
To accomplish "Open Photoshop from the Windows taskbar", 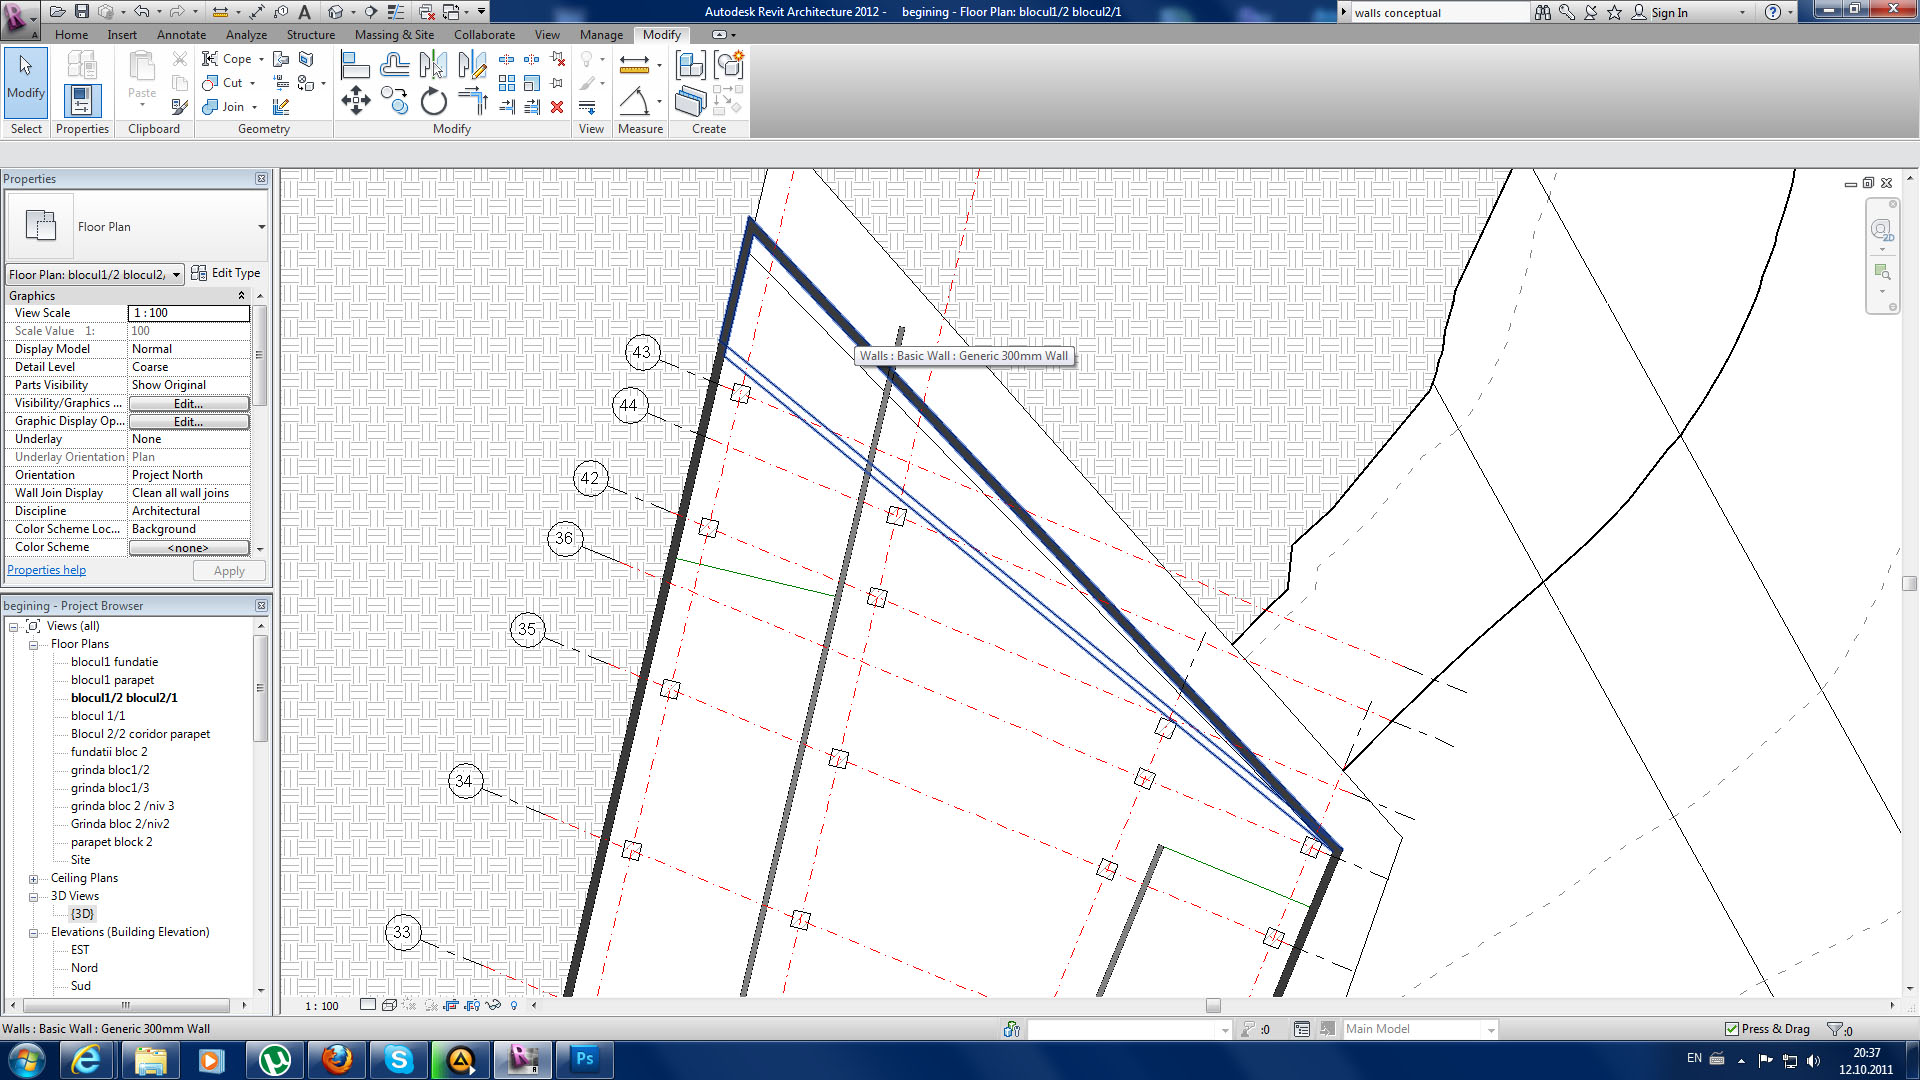I will pyautogui.click(x=584, y=1059).
